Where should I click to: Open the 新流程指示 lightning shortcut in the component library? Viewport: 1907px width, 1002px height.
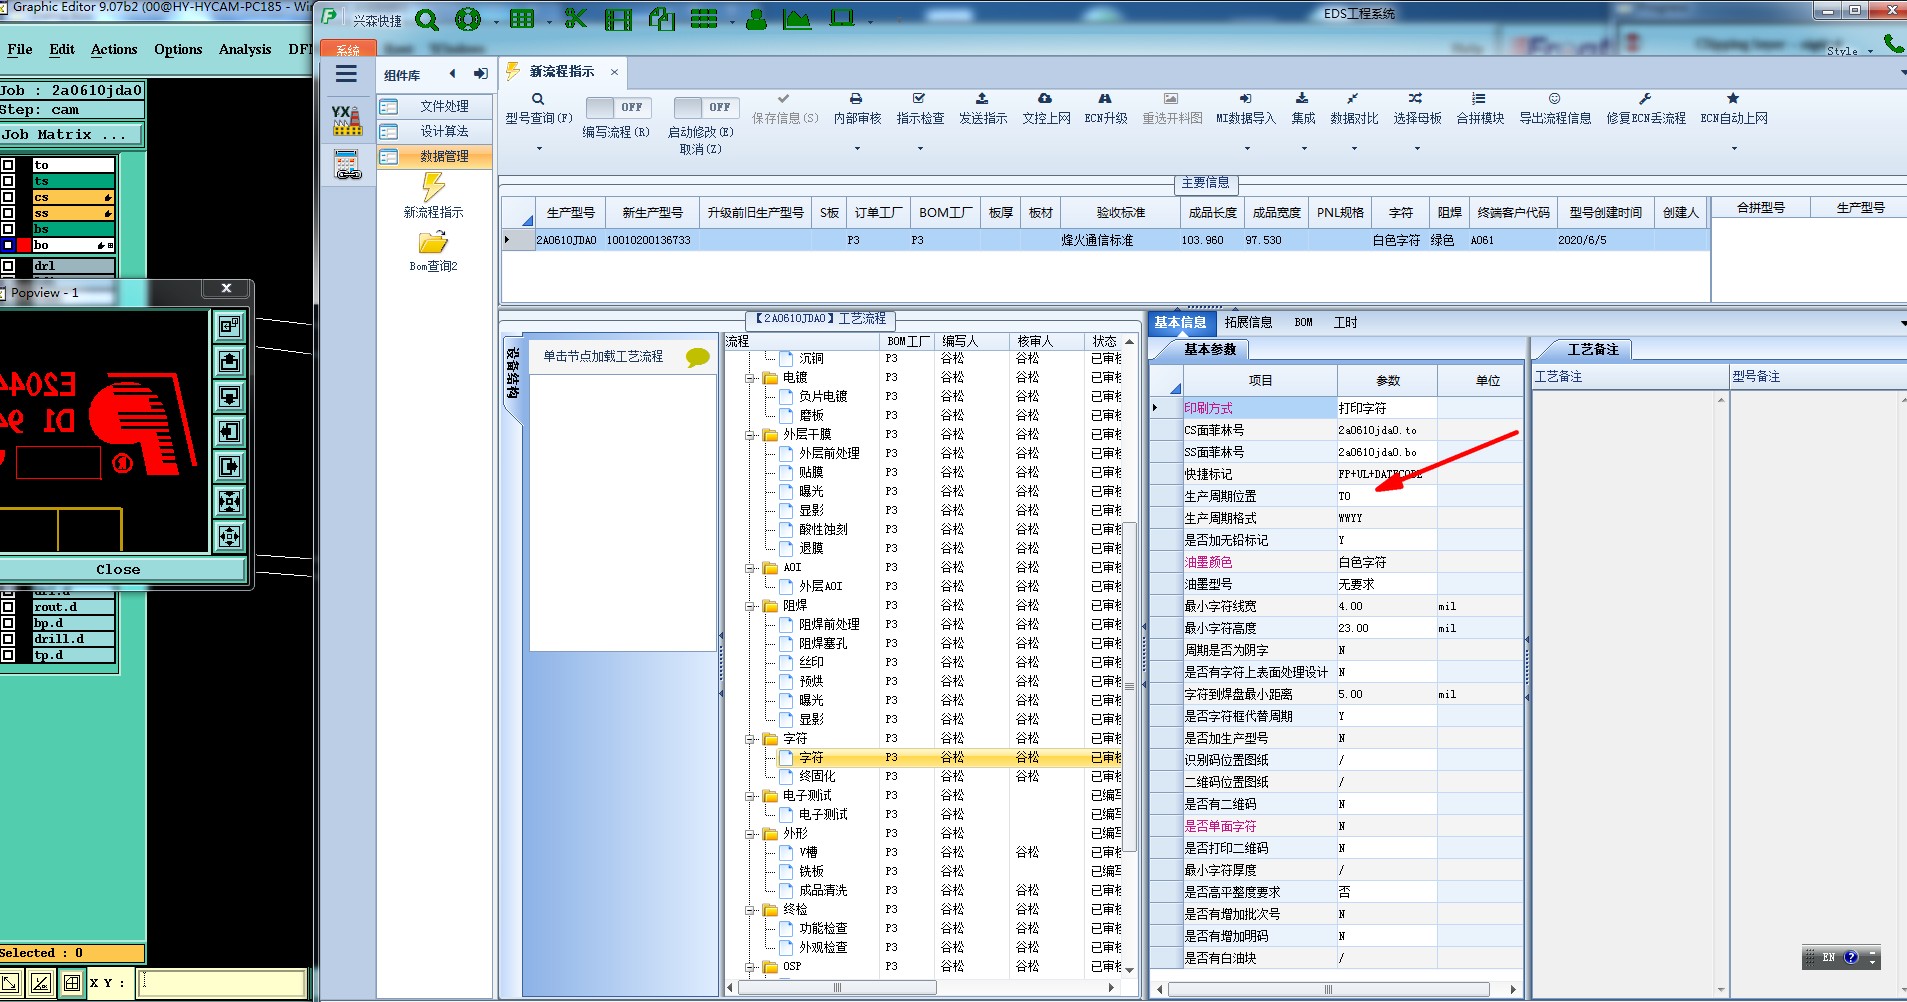pos(433,195)
